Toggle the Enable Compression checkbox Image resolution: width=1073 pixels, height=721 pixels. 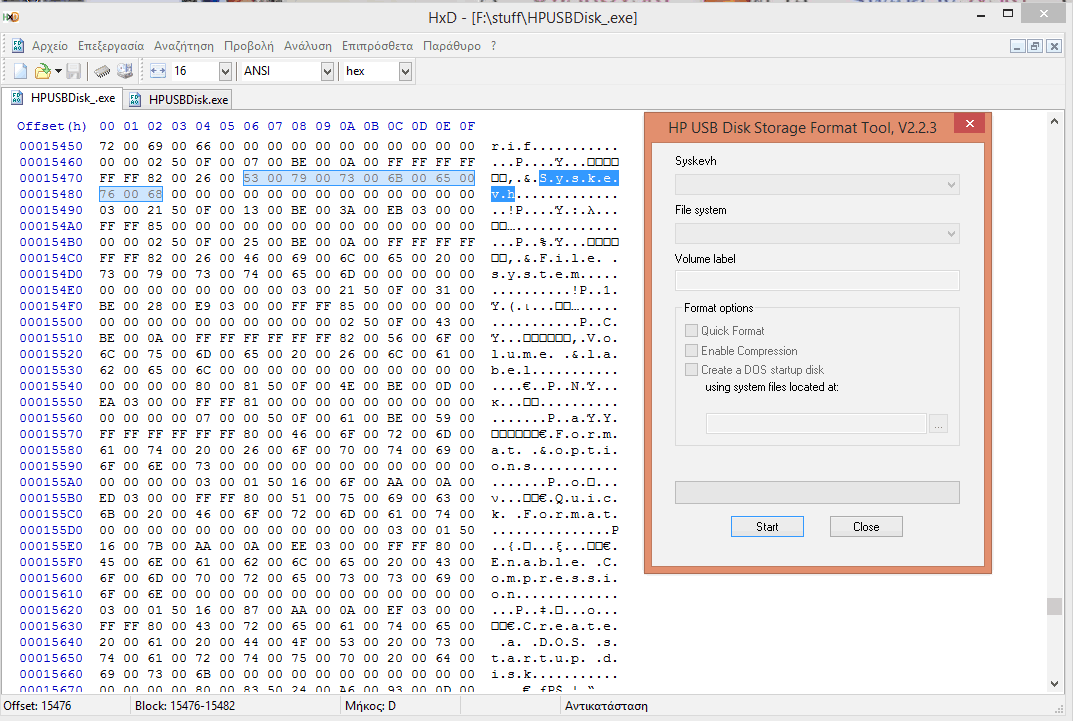(691, 351)
